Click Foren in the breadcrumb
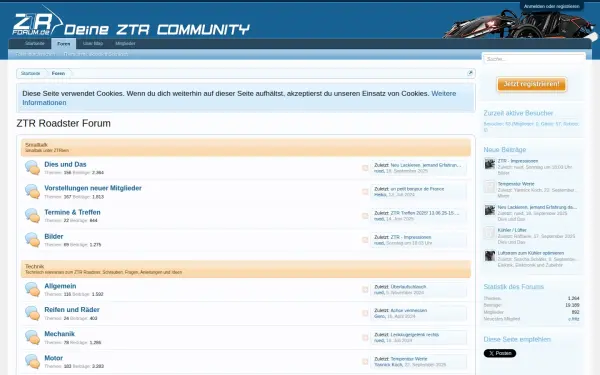This screenshot has height=375, width=600. point(58,73)
